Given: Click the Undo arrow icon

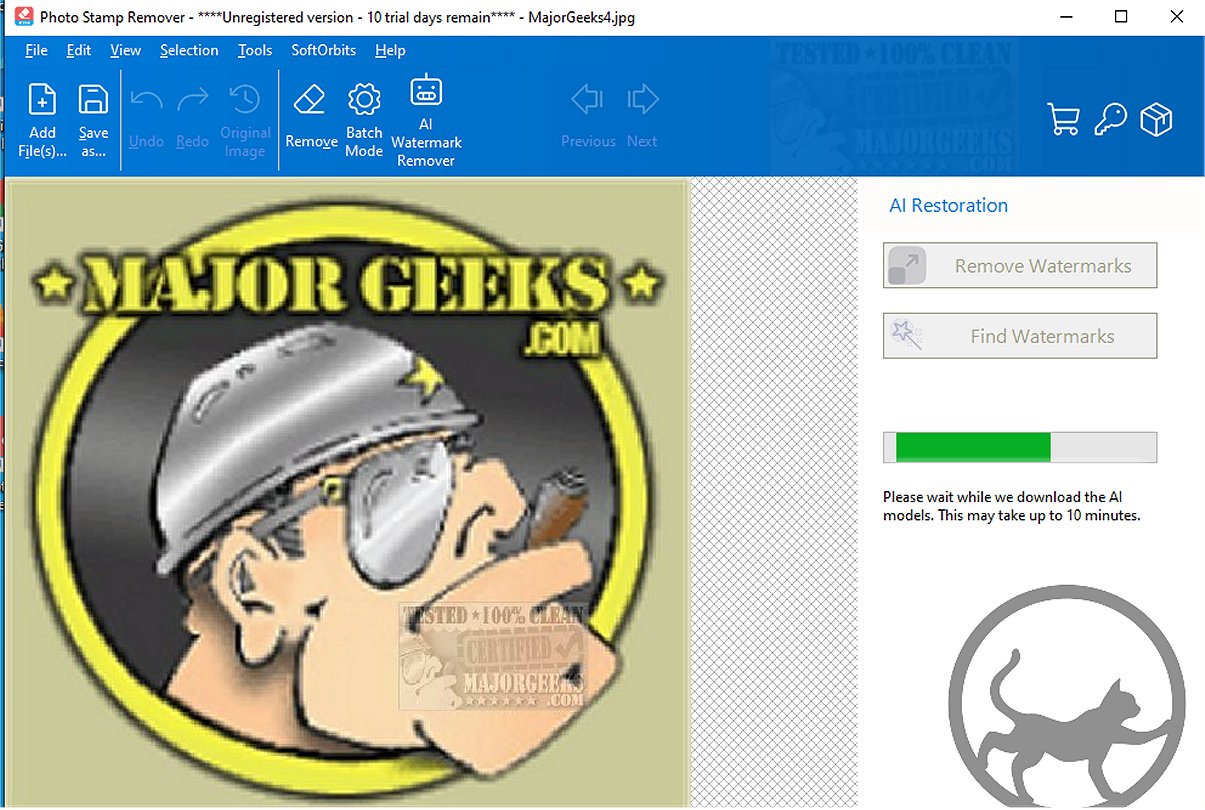Looking at the screenshot, I should (147, 100).
